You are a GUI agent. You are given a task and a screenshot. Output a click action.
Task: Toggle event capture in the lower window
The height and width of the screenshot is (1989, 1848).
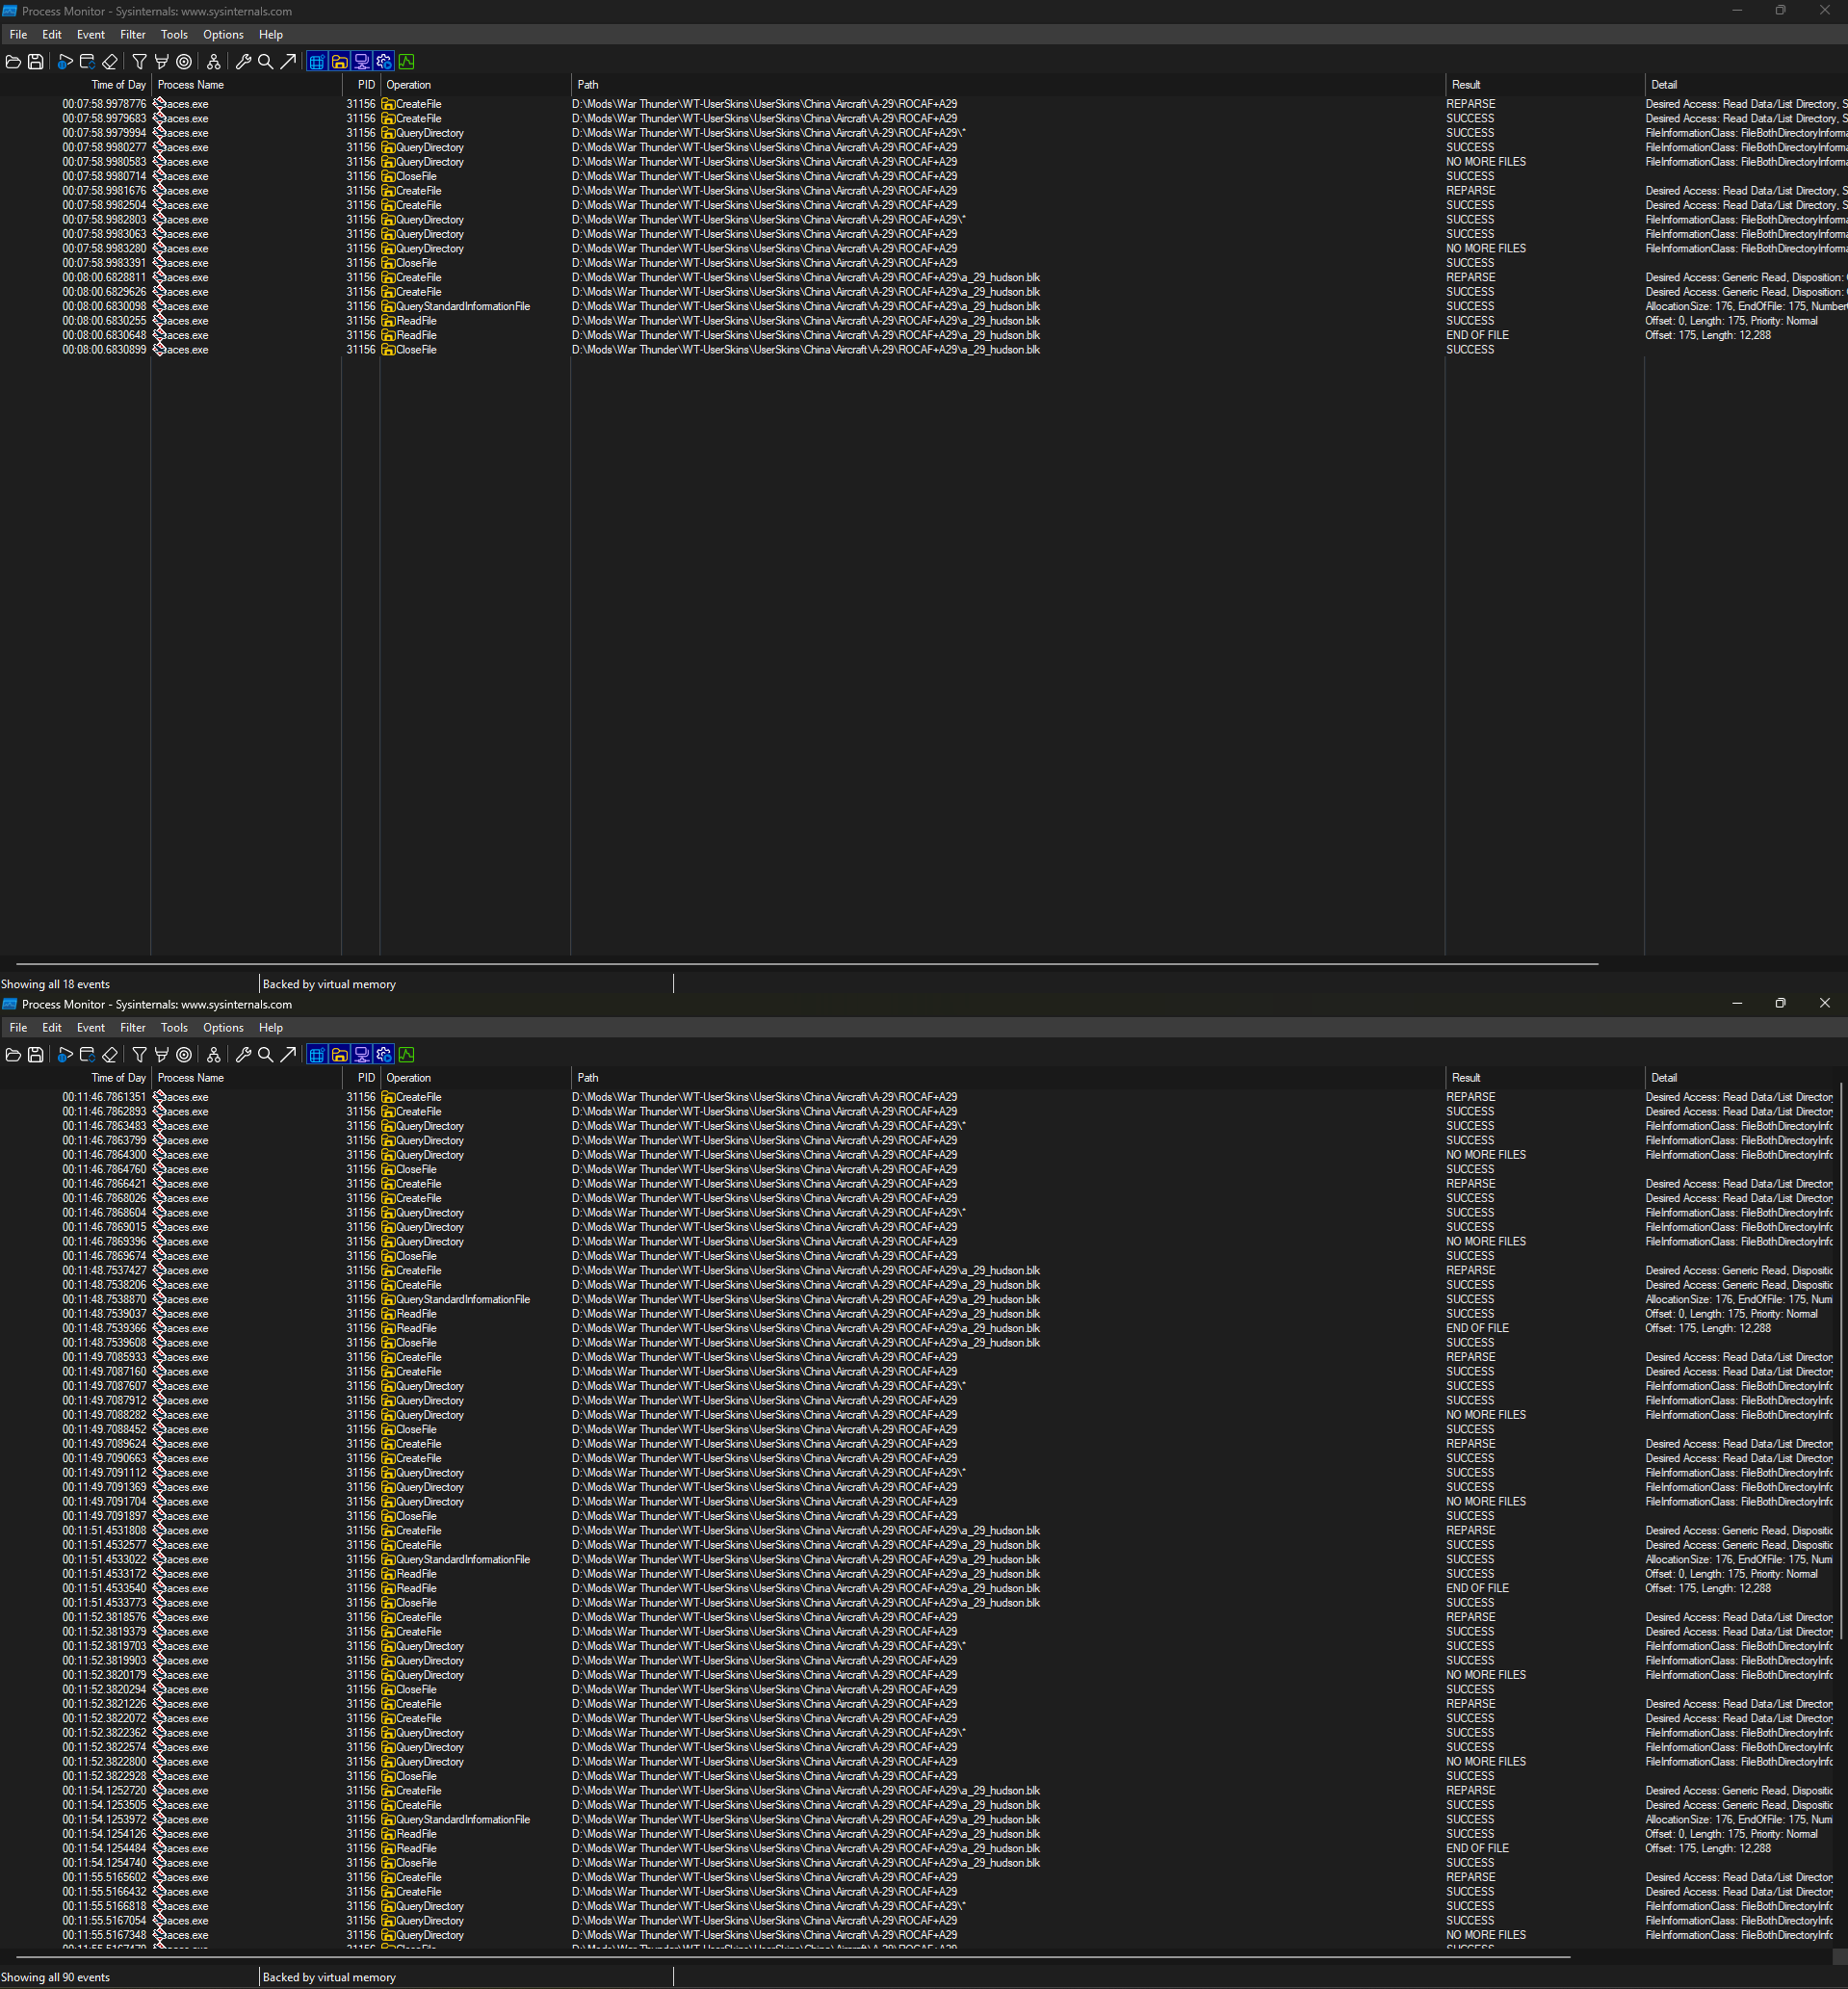(65, 1055)
